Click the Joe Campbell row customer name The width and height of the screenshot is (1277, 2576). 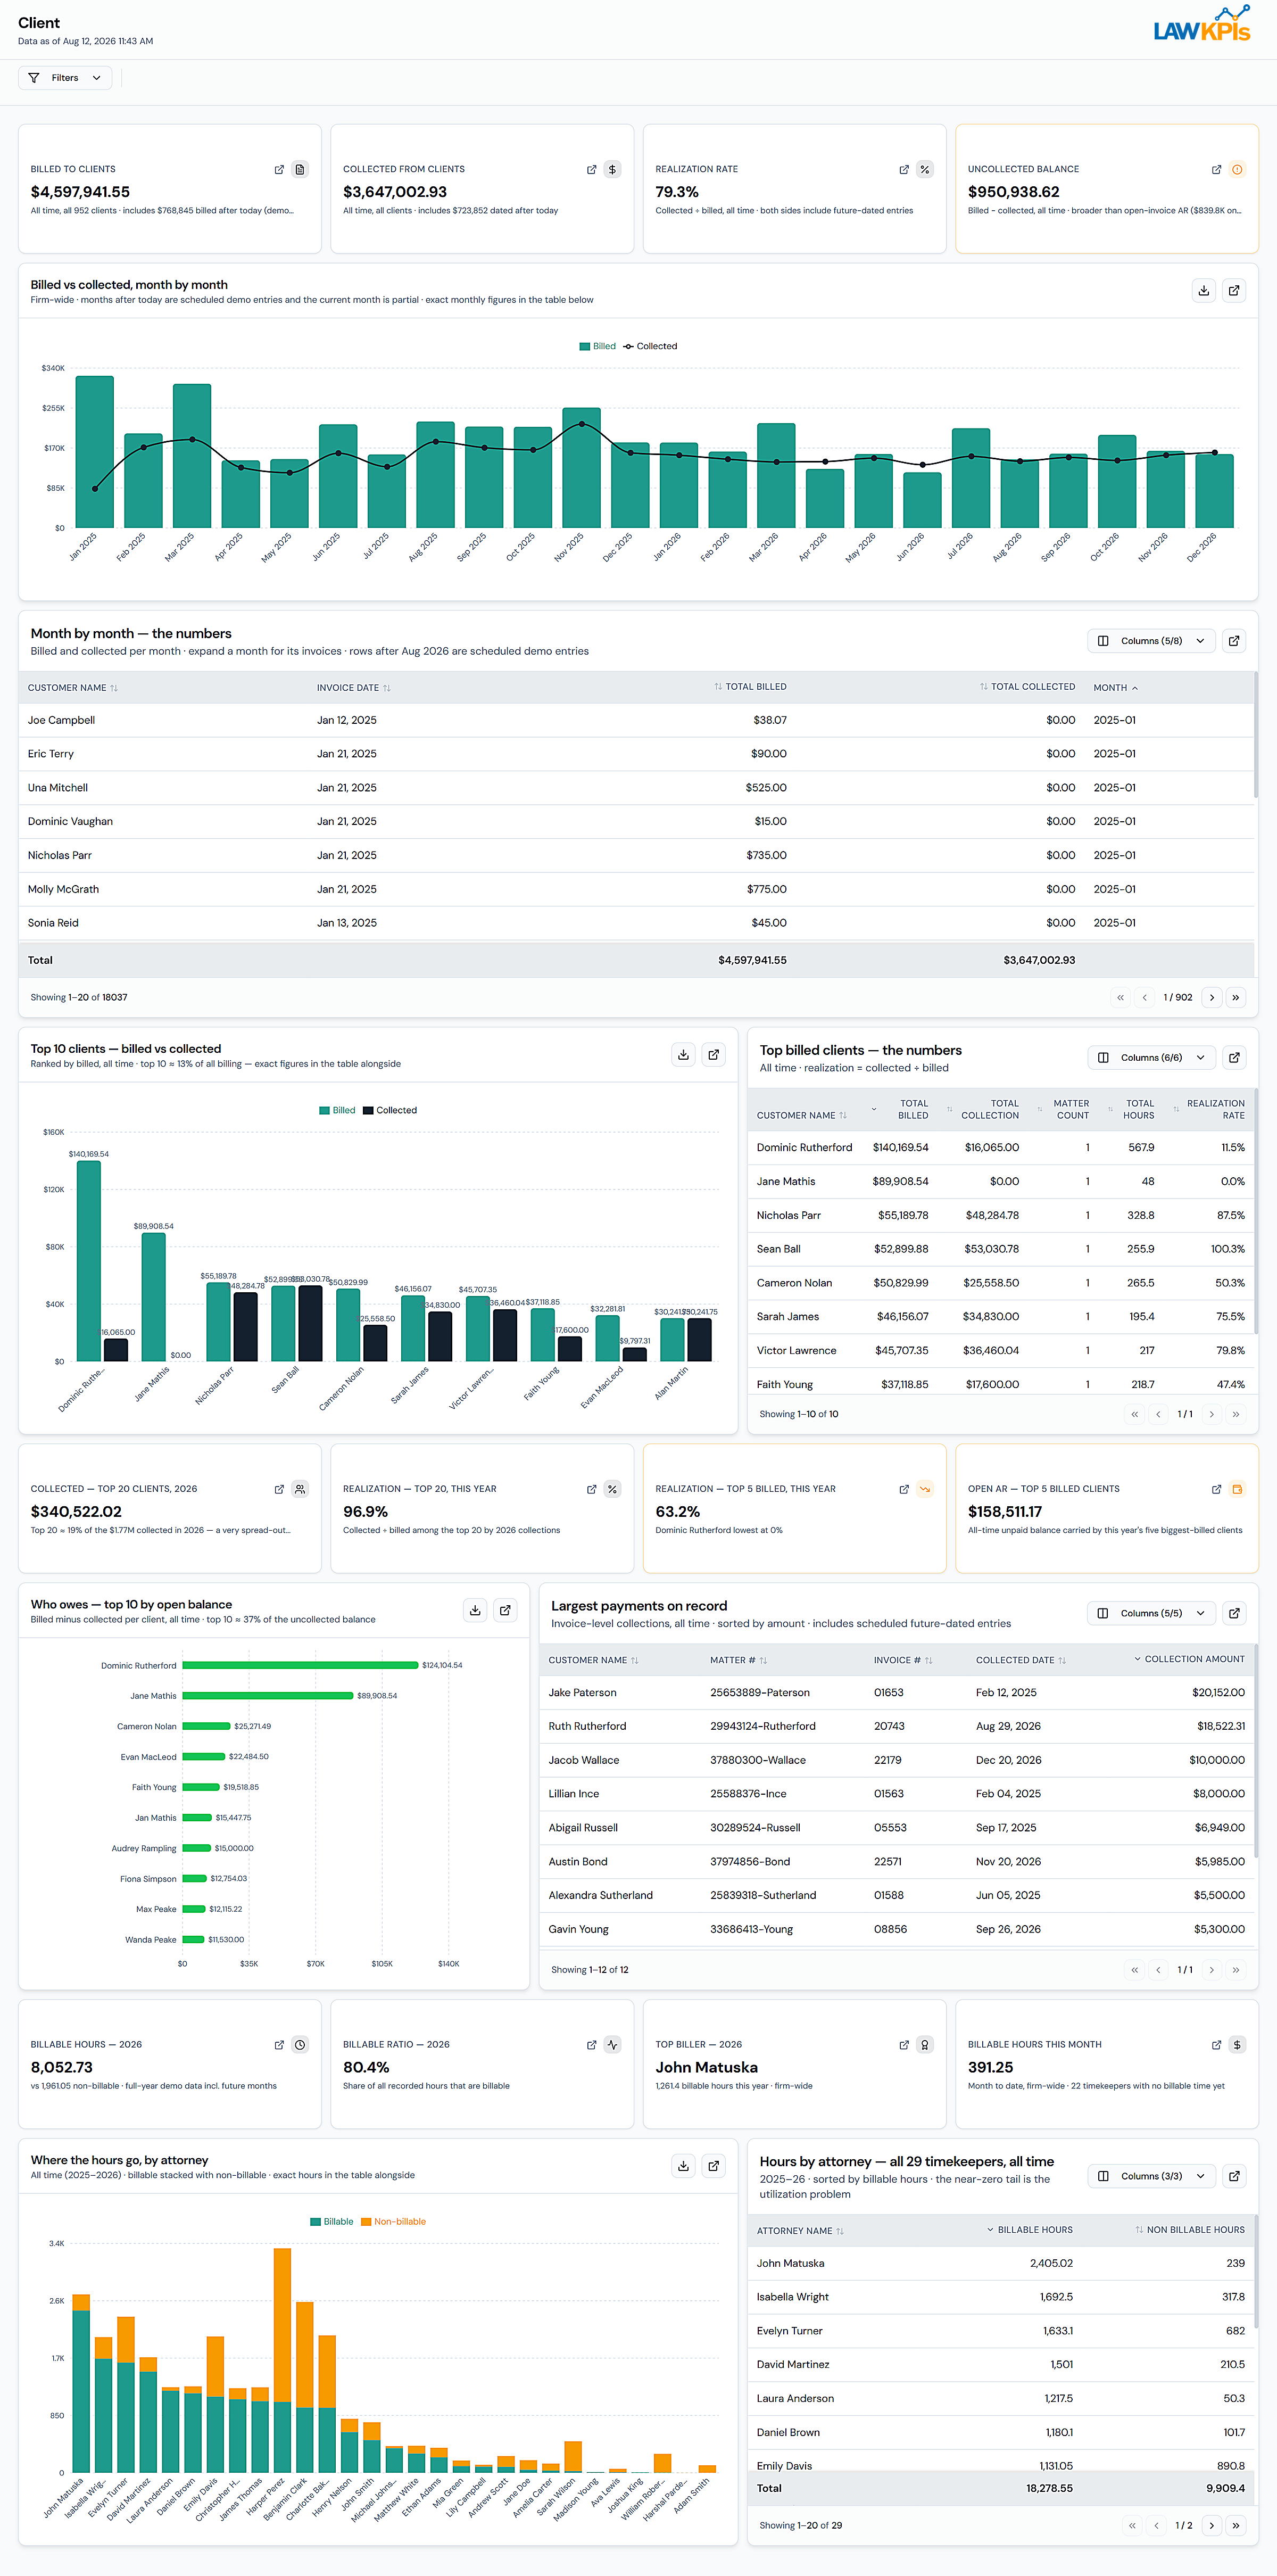(61, 720)
